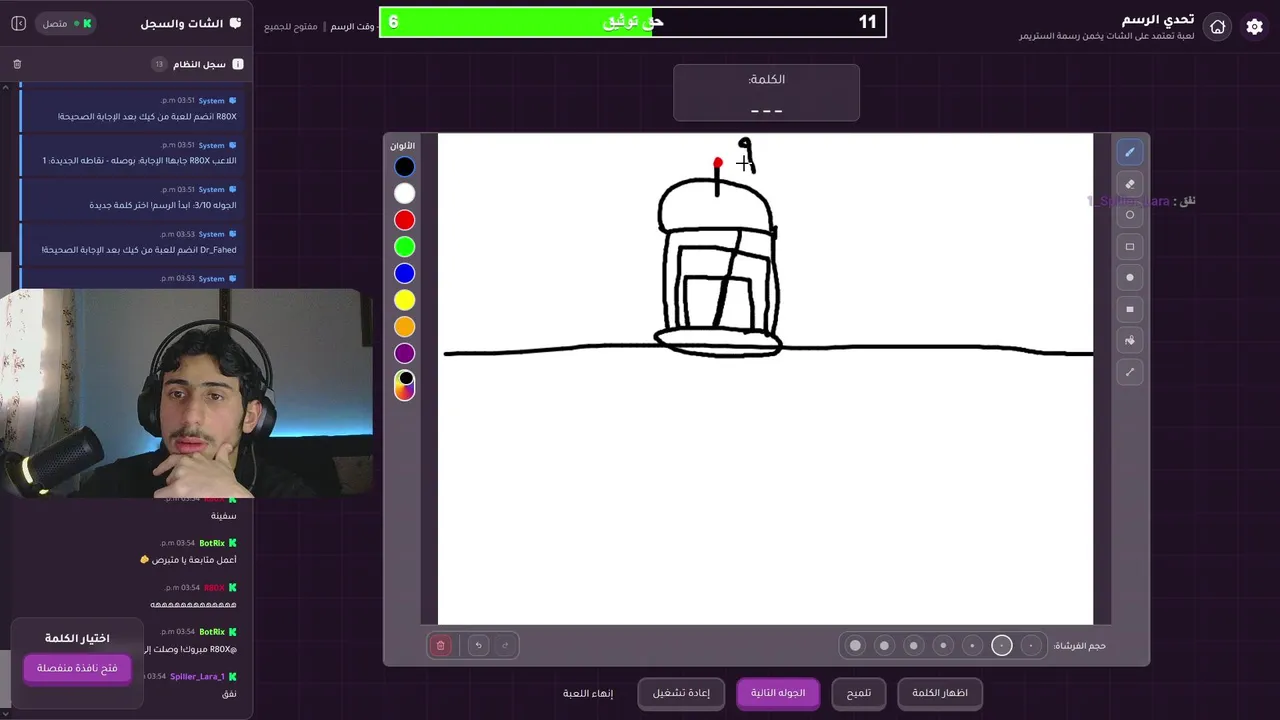Select the hollow circle shape tool
Viewport: 1280px width, 720px height.
click(x=1130, y=215)
